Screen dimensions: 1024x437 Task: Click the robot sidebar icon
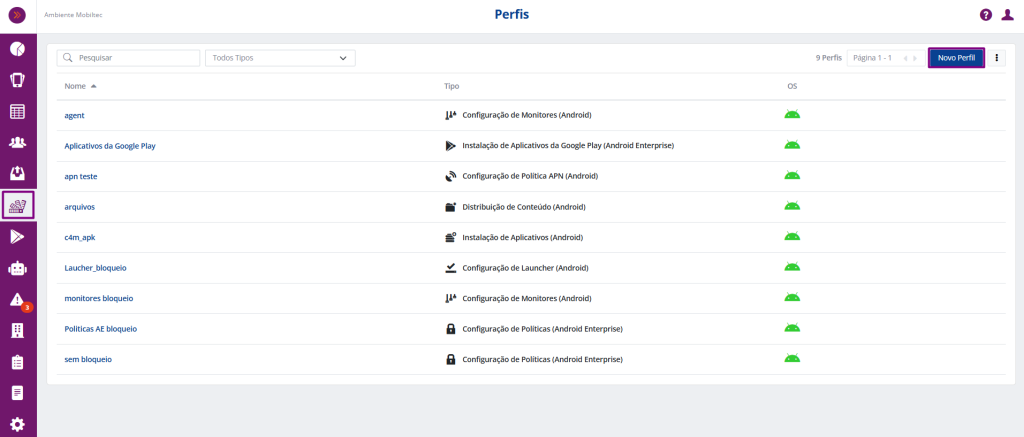click(x=17, y=268)
